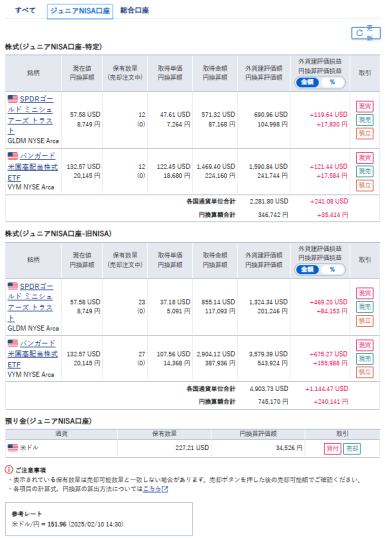Click 現買 for GLDM in the 特定 table

(x=364, y=106)
